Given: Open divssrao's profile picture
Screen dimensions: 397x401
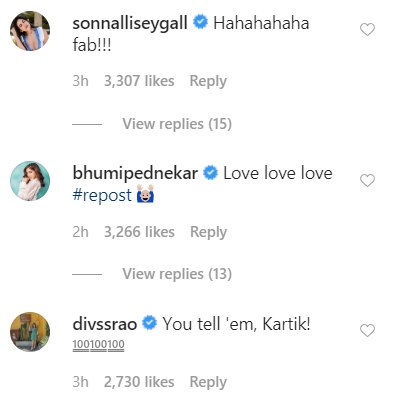Looking at the screenshot, I should 30,332.
